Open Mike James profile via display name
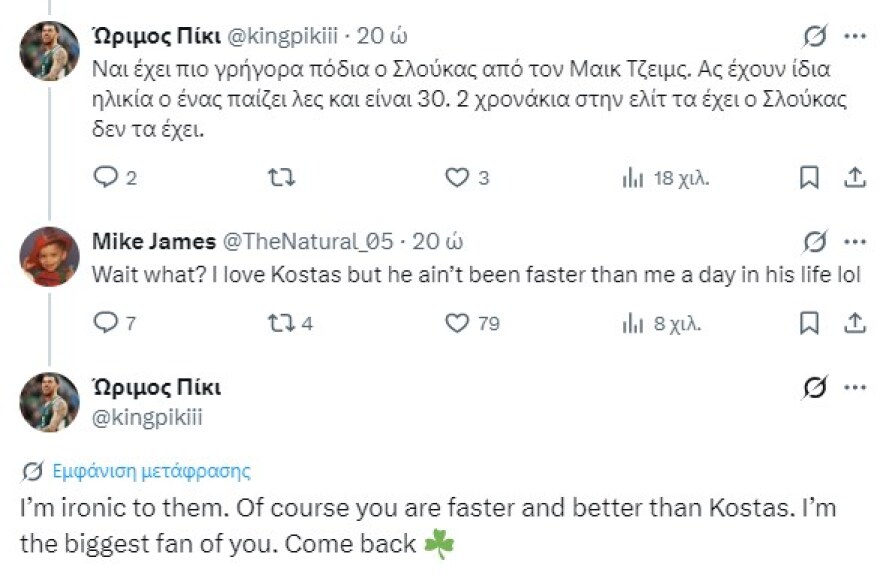This screenshot has width=880, height=575. tap(153, 242)
